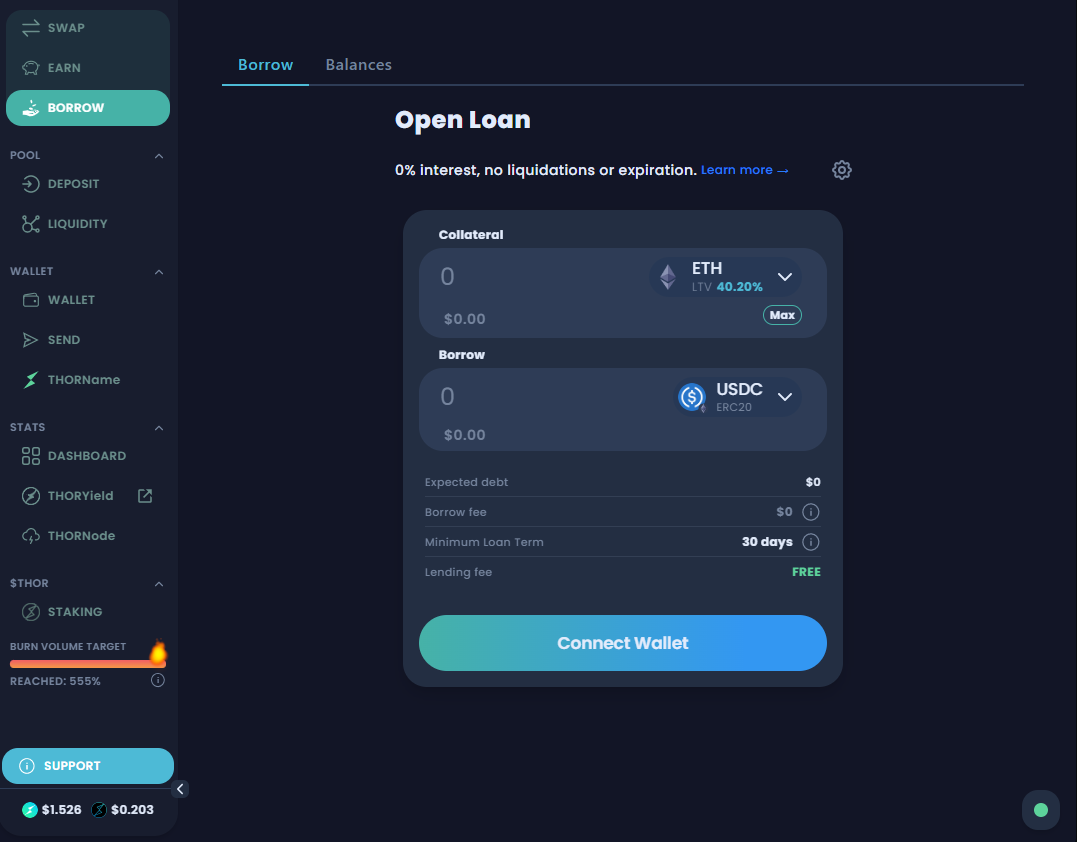
Task: Open ETH collateral asset dropdown
Action: coord(725,277)
